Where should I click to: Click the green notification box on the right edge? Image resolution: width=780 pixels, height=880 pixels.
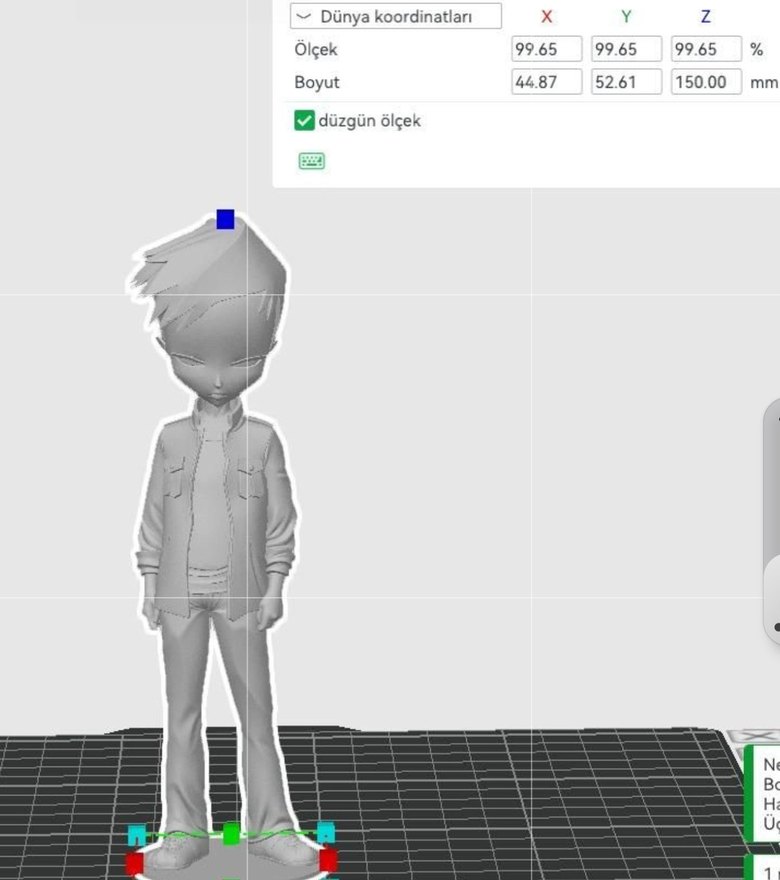pyautogui.click(x=765, y=795)
